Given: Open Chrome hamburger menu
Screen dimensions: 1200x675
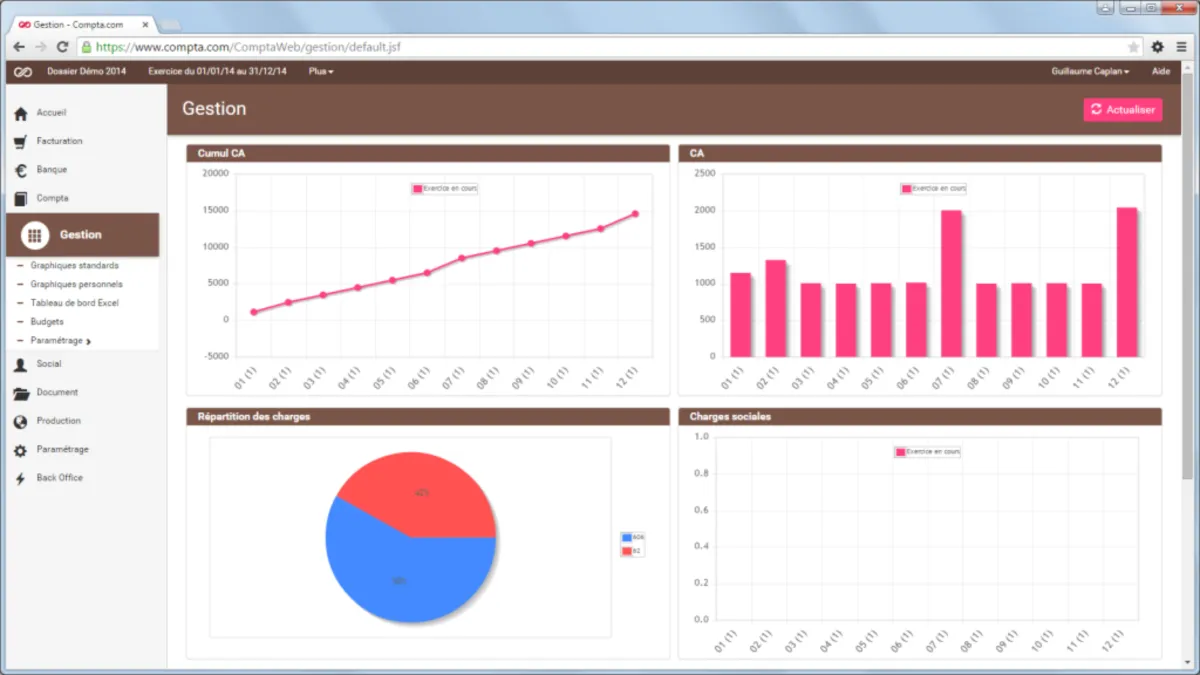Looking at the screenshot, I should click(1182, 47).
